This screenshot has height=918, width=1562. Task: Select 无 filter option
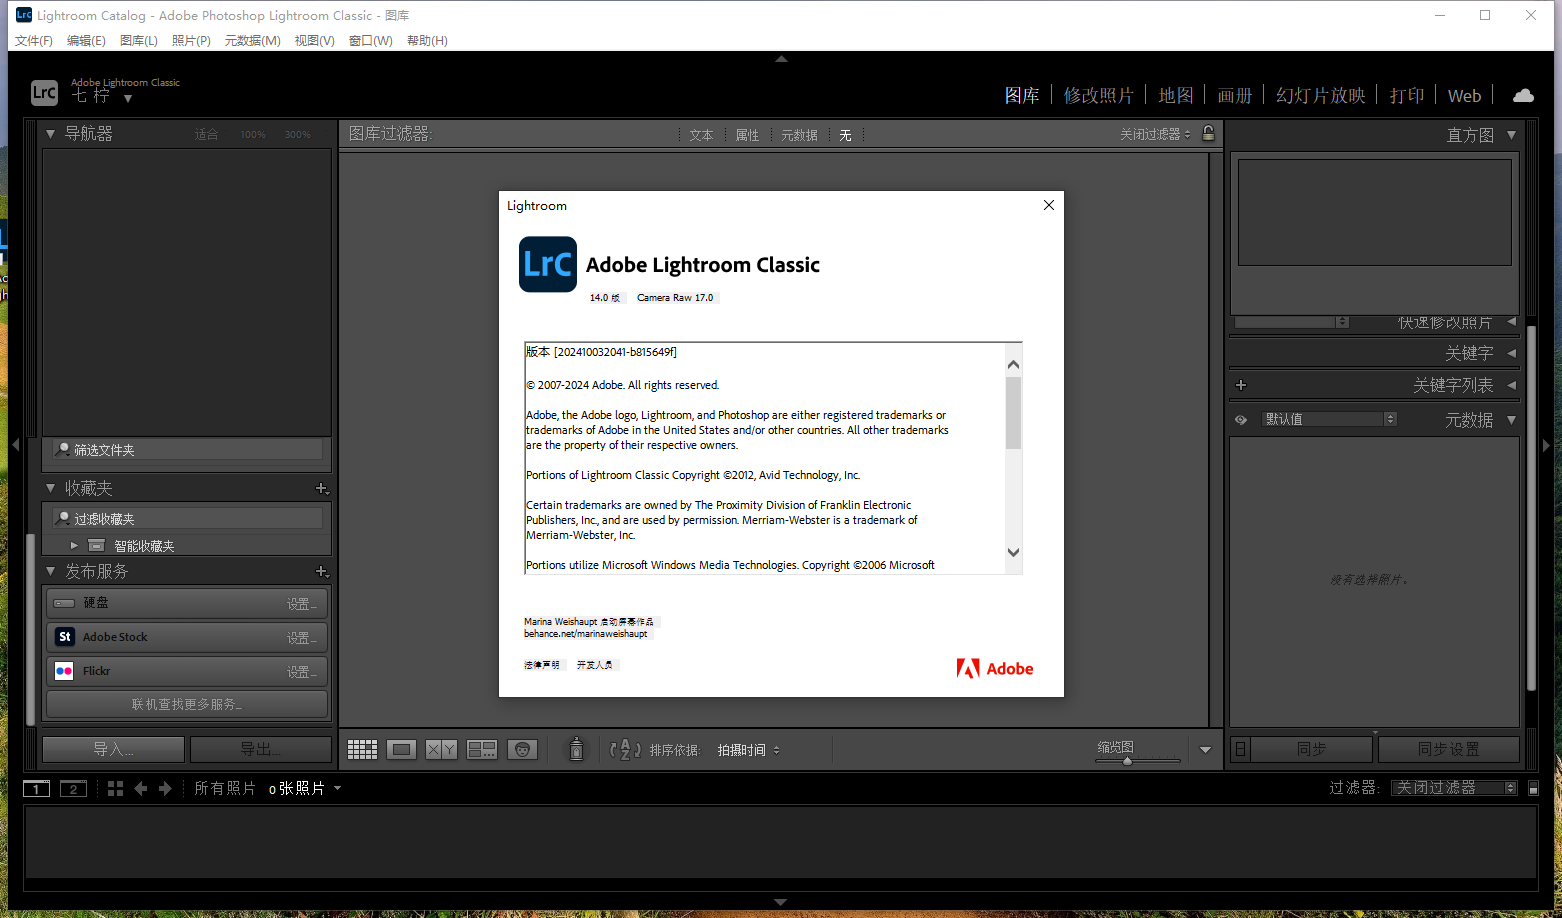(845, 135)
